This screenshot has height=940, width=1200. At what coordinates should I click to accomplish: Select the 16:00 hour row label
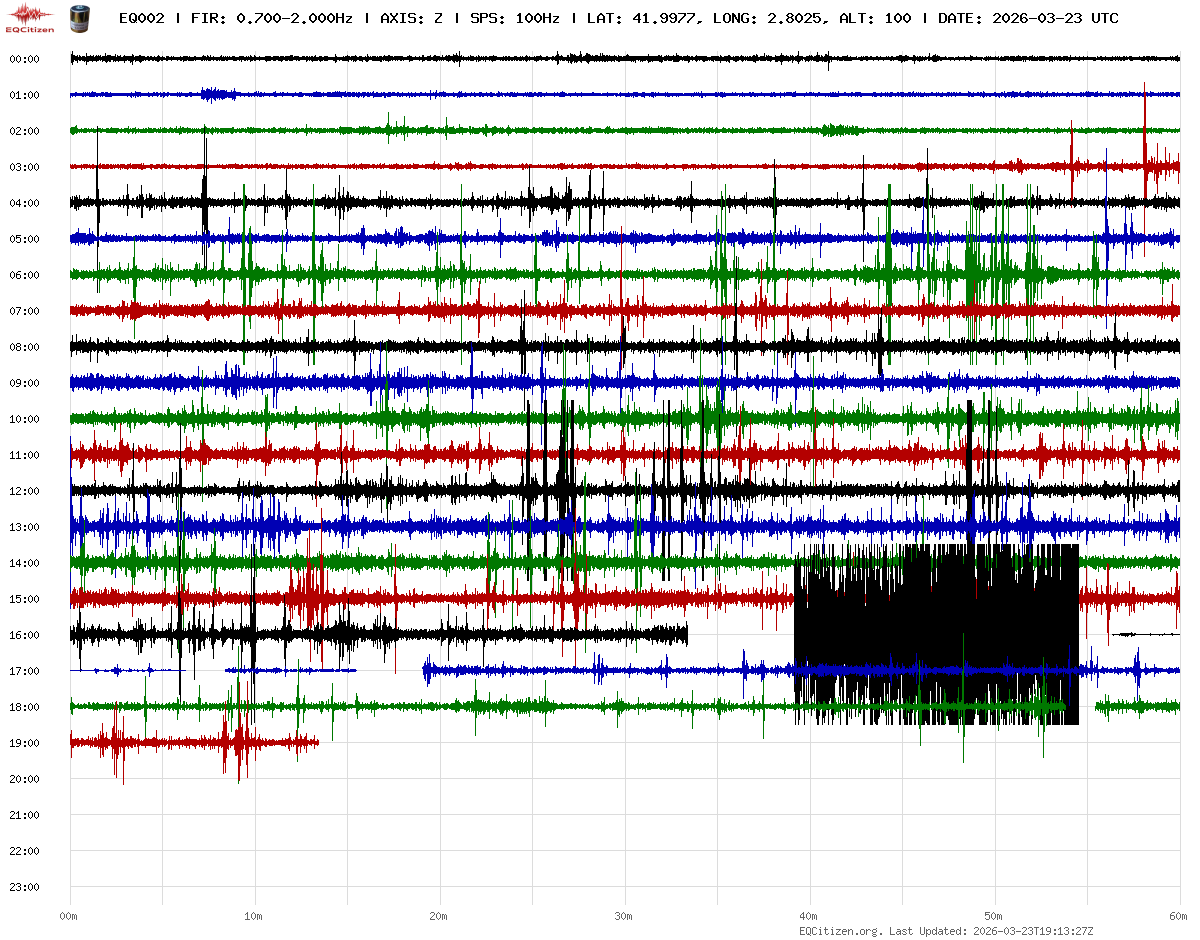click(24, 635)
